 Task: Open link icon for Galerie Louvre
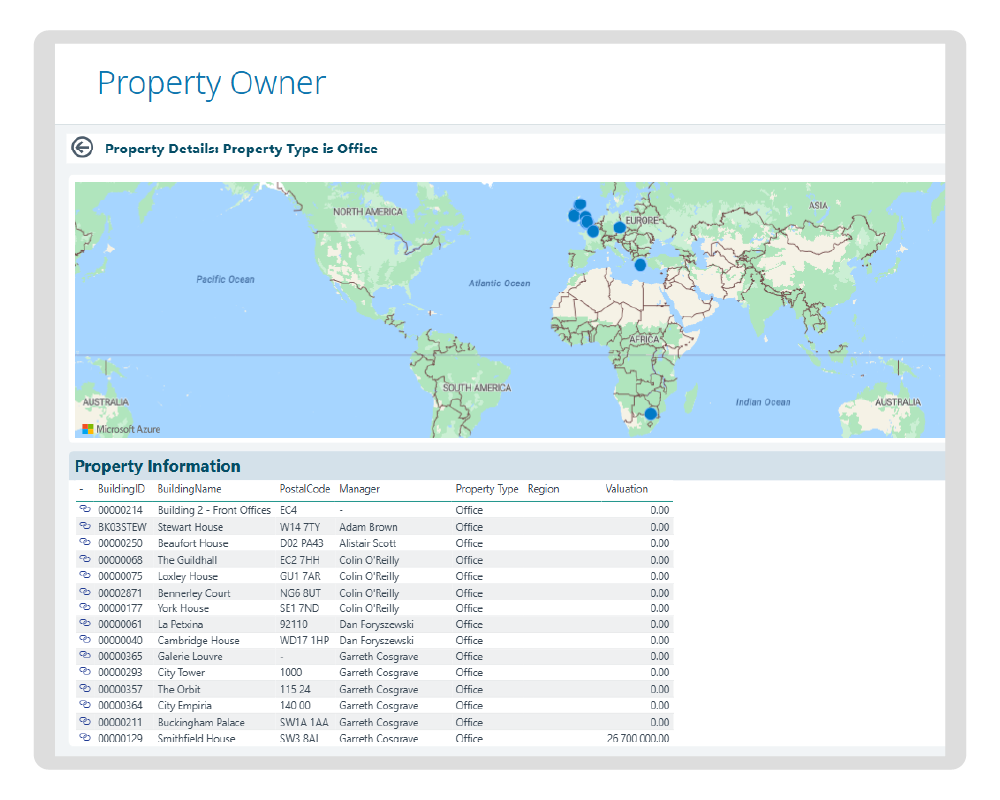[85, 657]
